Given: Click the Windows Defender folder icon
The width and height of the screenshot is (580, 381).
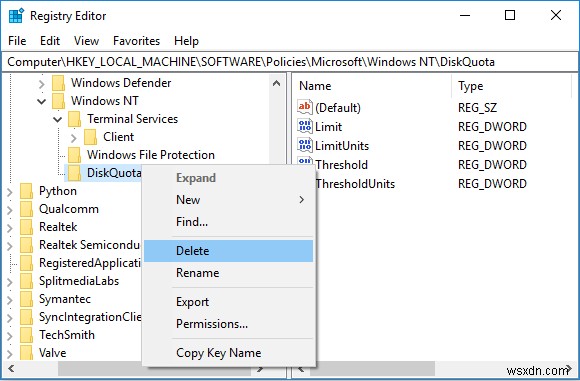Looking at the screenshot, I should (x=58, y=83).
